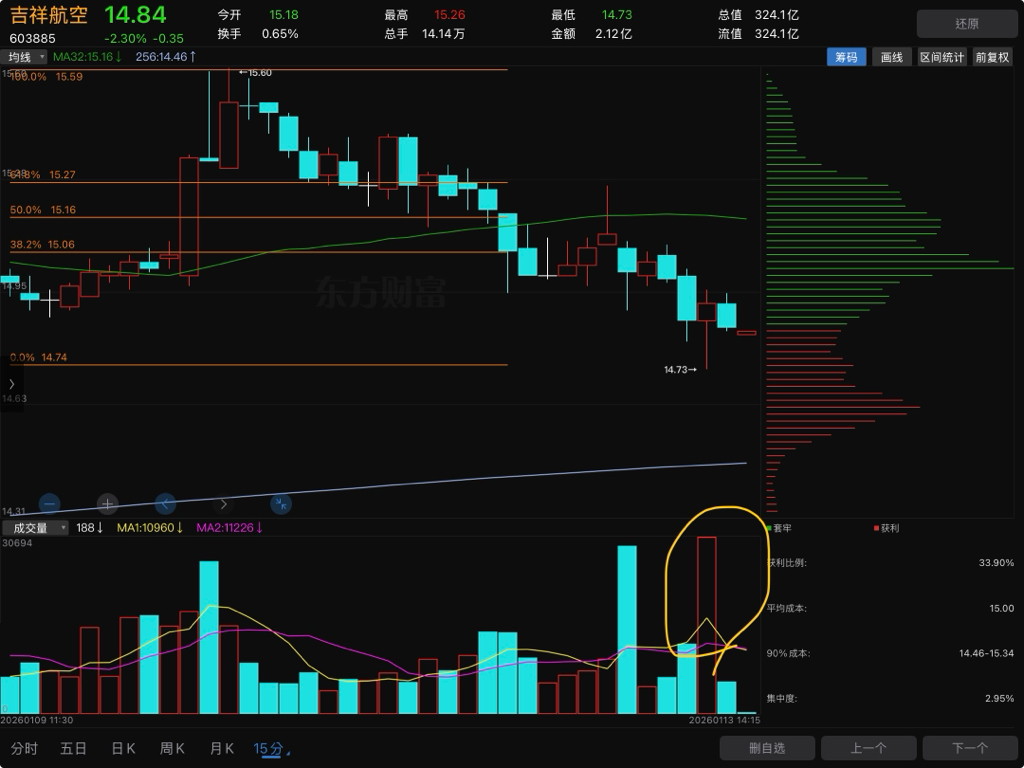Switch to the 分时 tab
Screen dimensions: 1024x768
[24, 748]
